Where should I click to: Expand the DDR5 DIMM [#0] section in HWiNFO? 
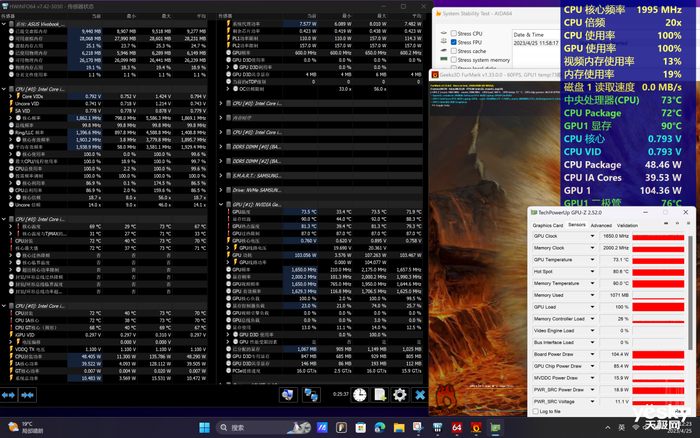point(221,147)
